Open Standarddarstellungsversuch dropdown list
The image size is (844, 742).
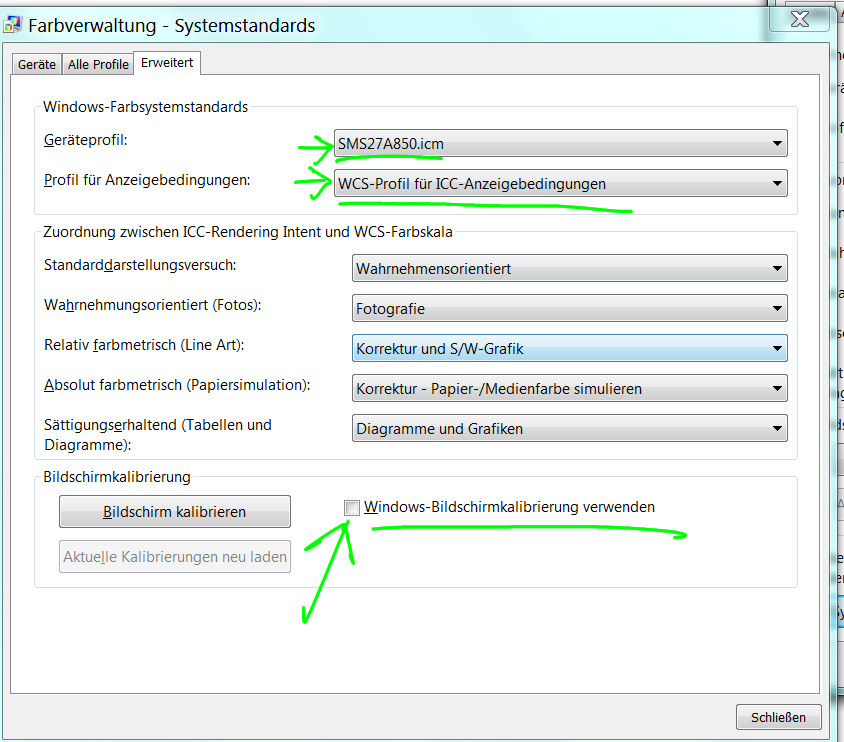(570, 269)
